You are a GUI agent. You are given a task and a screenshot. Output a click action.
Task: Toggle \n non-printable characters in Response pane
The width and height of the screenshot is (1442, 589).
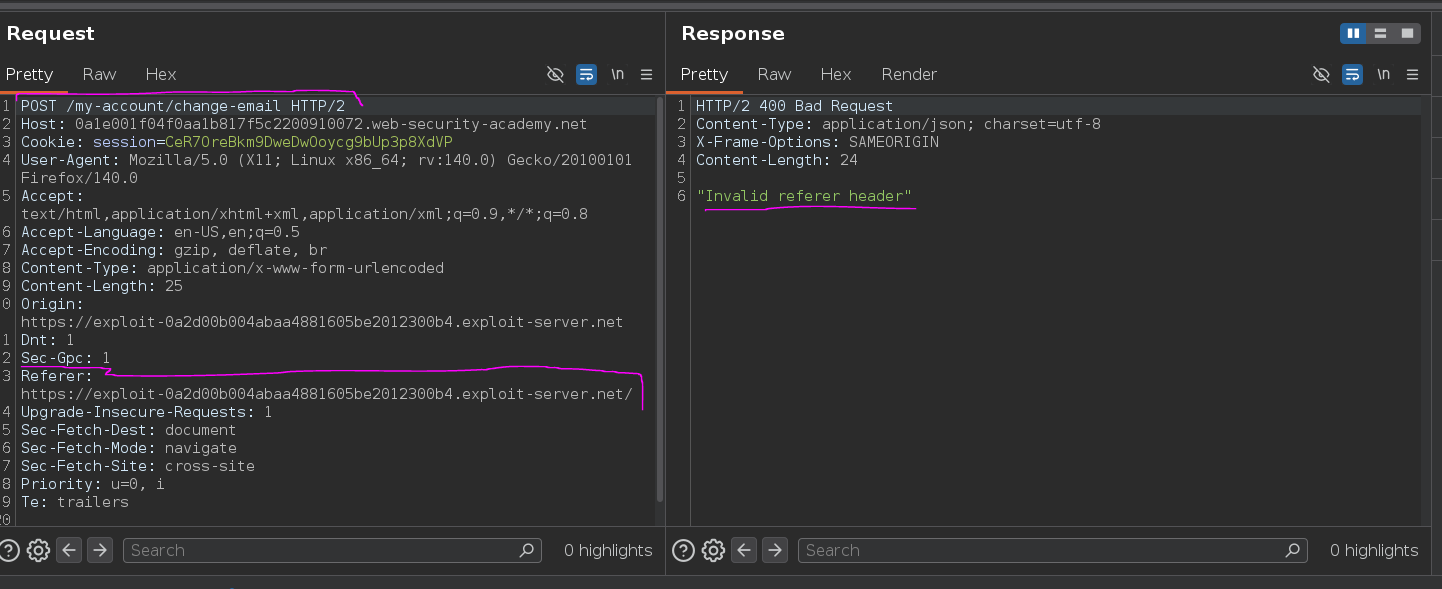[1383, 74]
